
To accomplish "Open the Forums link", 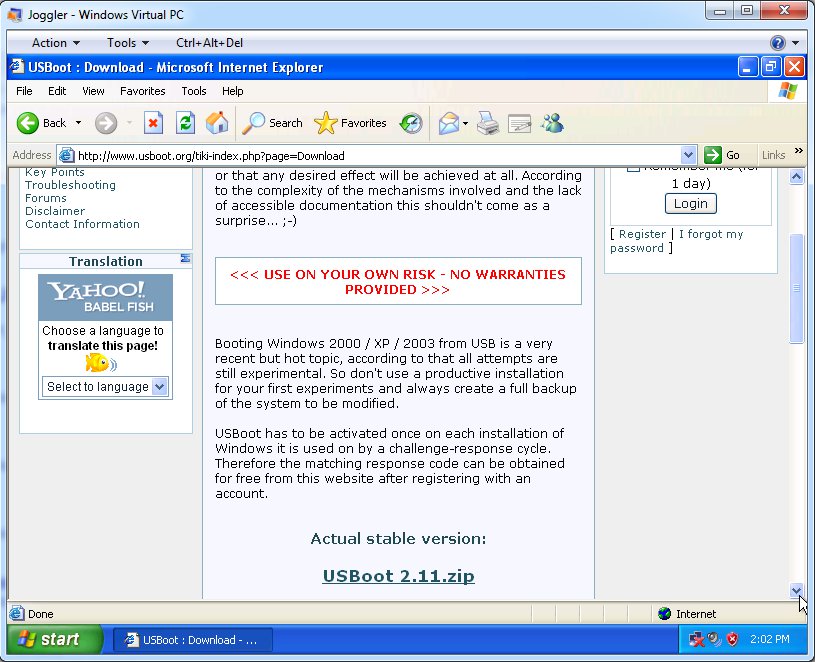I will [46, 198].
